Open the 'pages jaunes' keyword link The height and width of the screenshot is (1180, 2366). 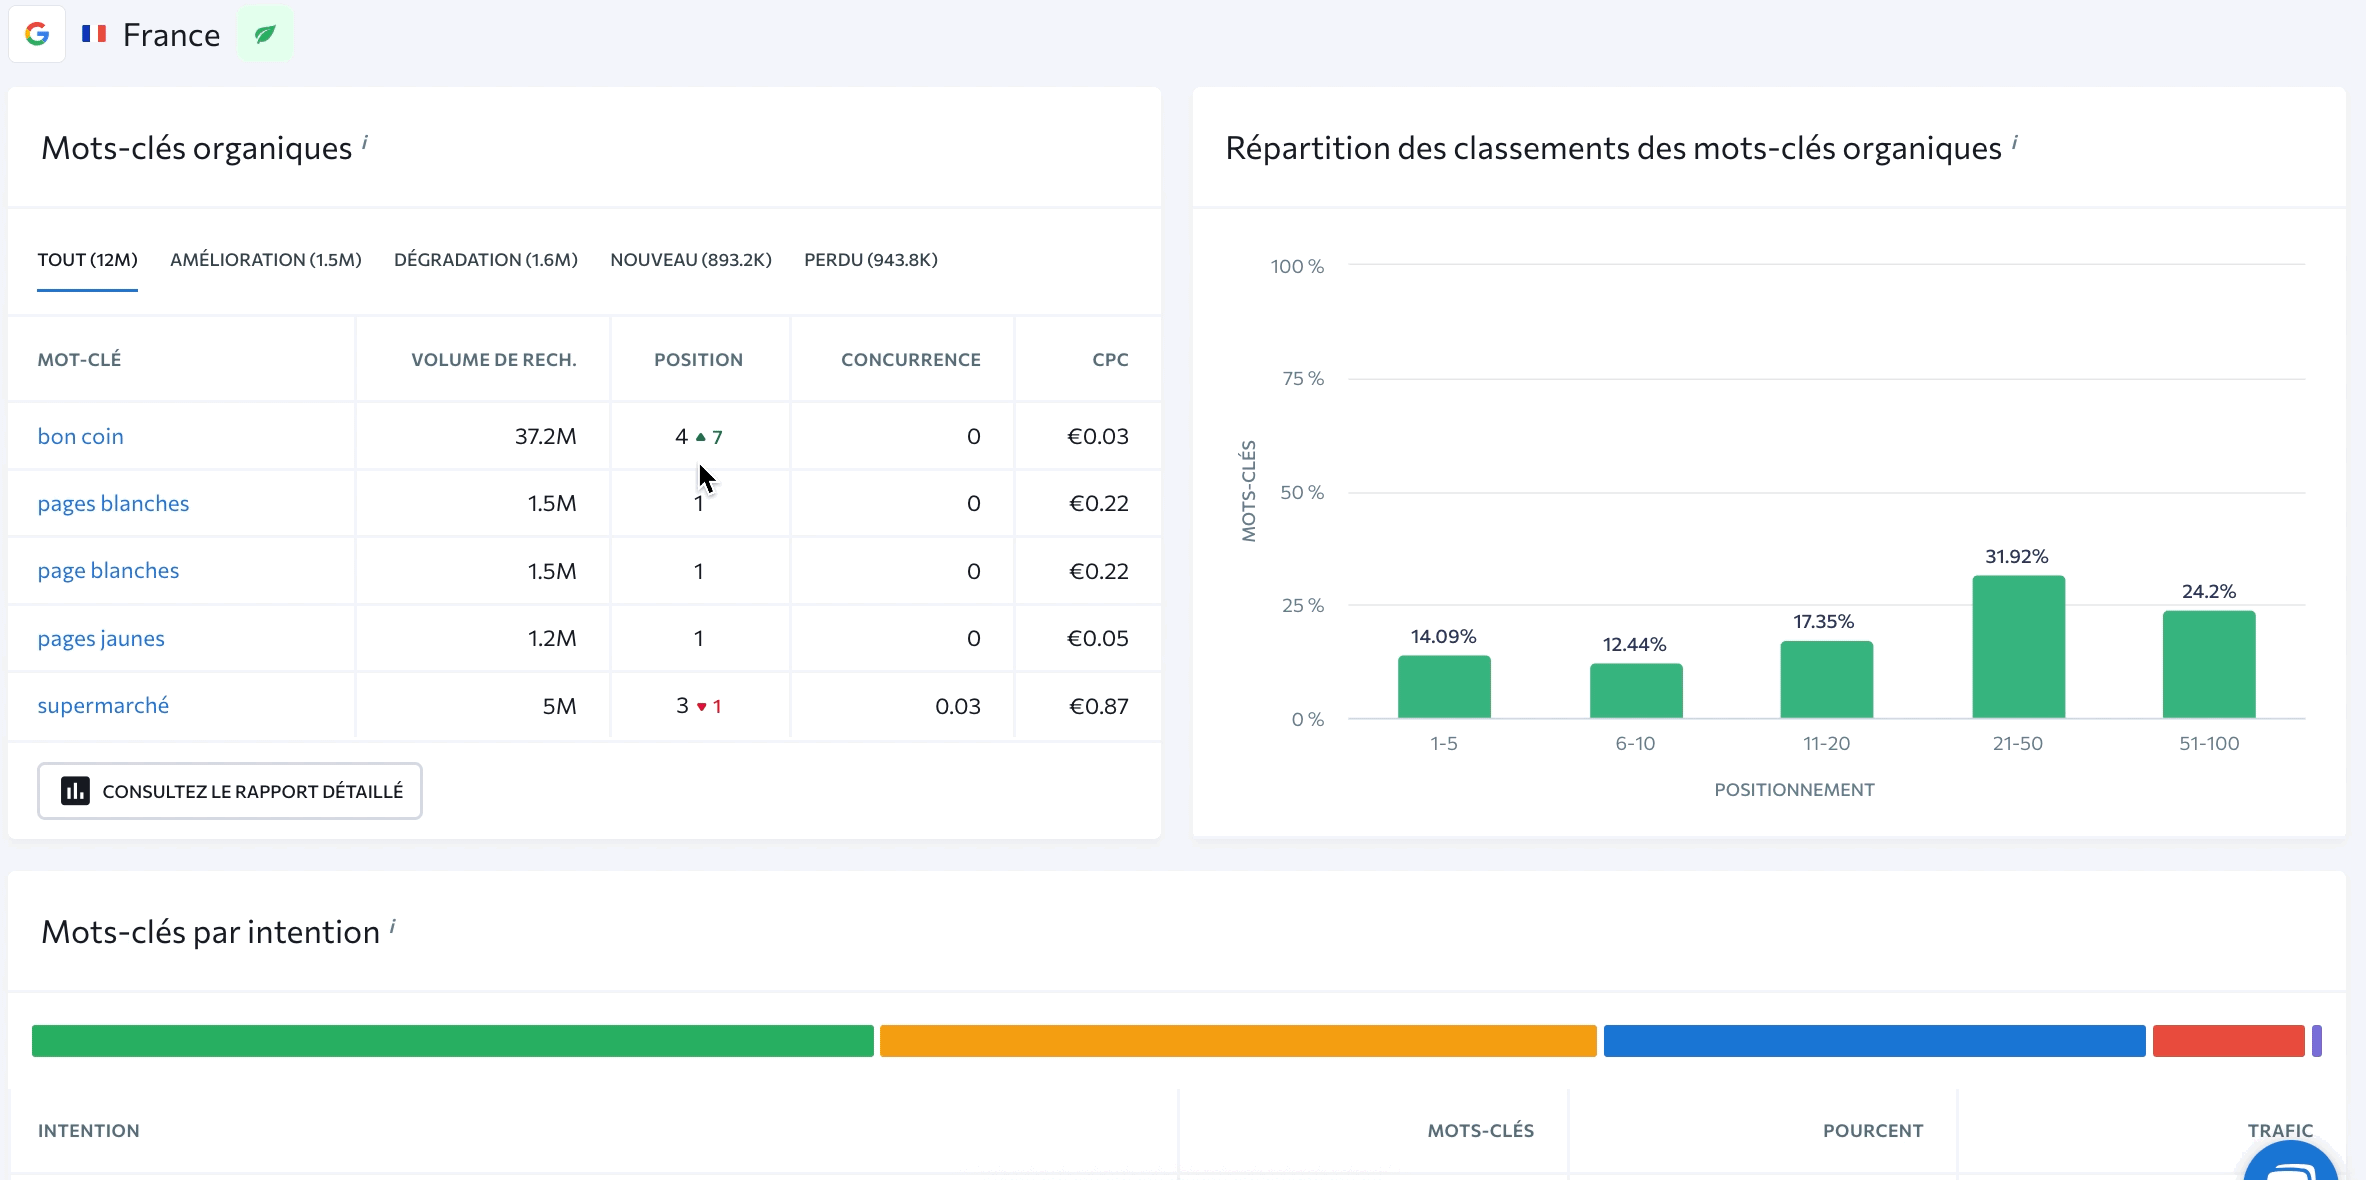tap(101, 638)
